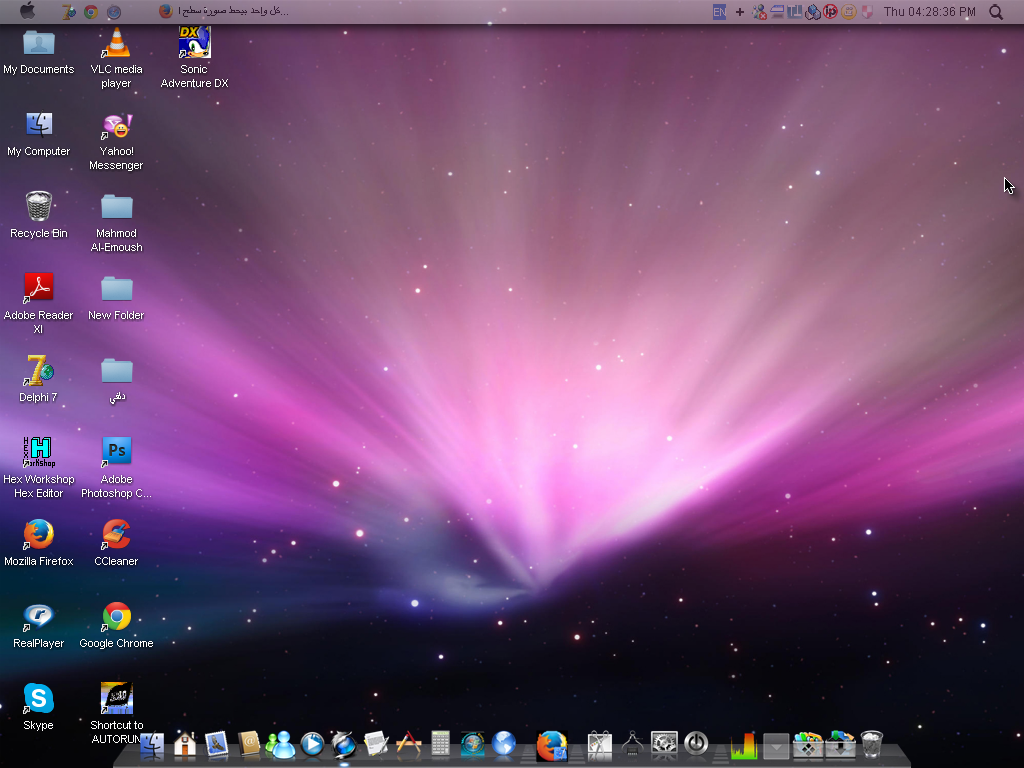Click the Firefox icon in the dock
The image size is (1024, 768).
[551, 745]
